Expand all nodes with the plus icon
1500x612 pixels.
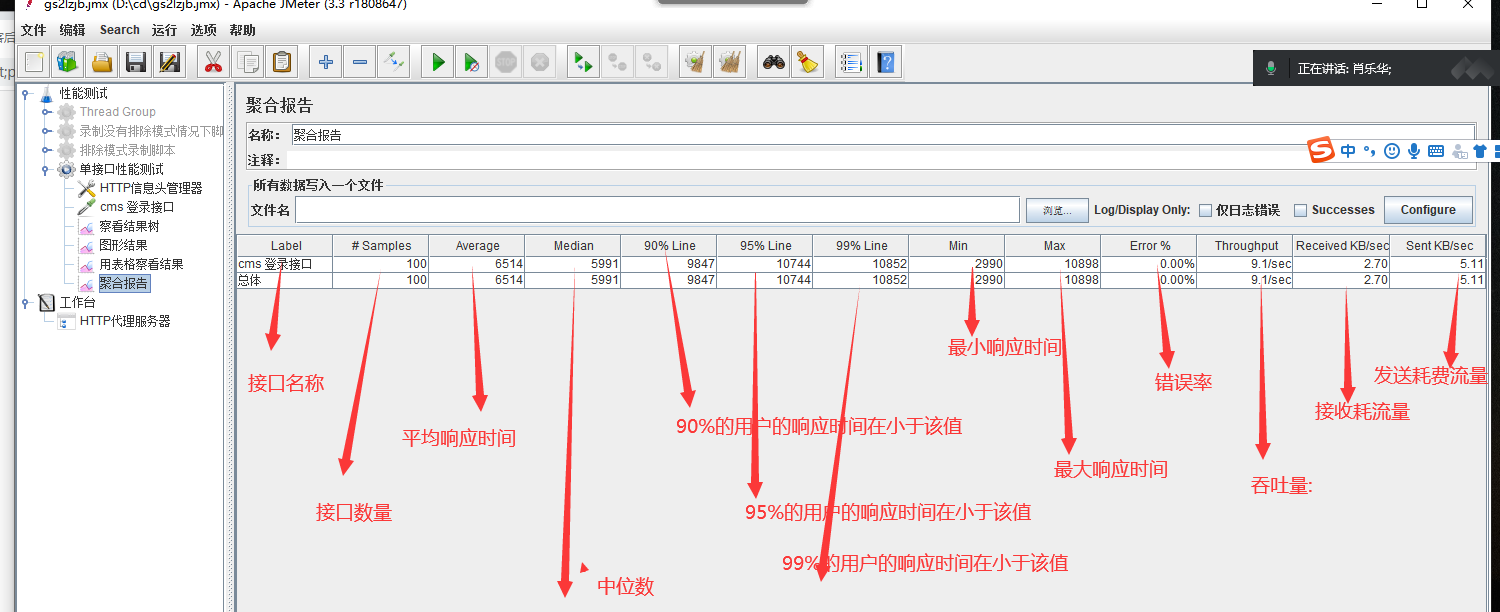pos(325,62)
